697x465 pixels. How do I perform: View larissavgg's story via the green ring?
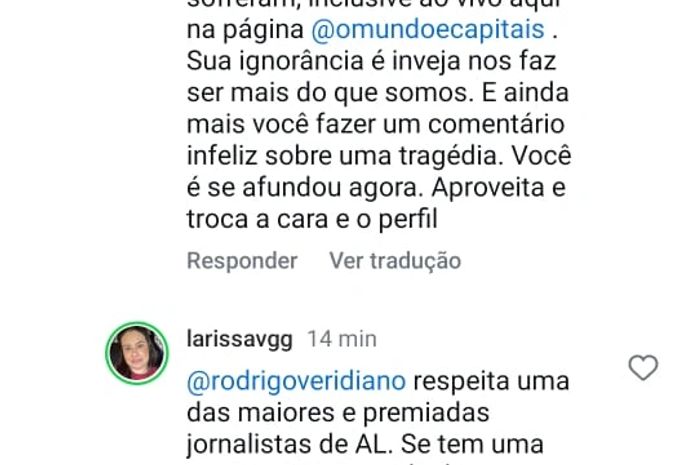click(x=137, y=353)
